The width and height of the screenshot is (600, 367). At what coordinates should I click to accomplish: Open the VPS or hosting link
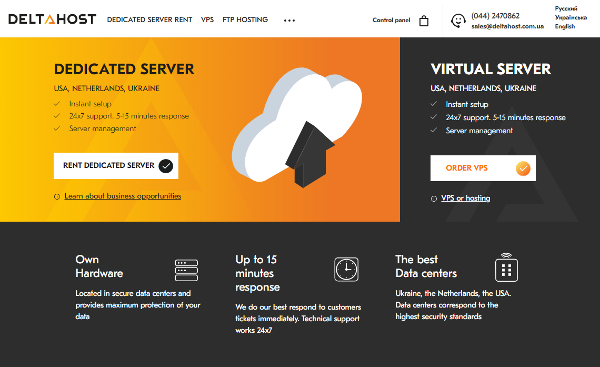[x=465, y=198]
